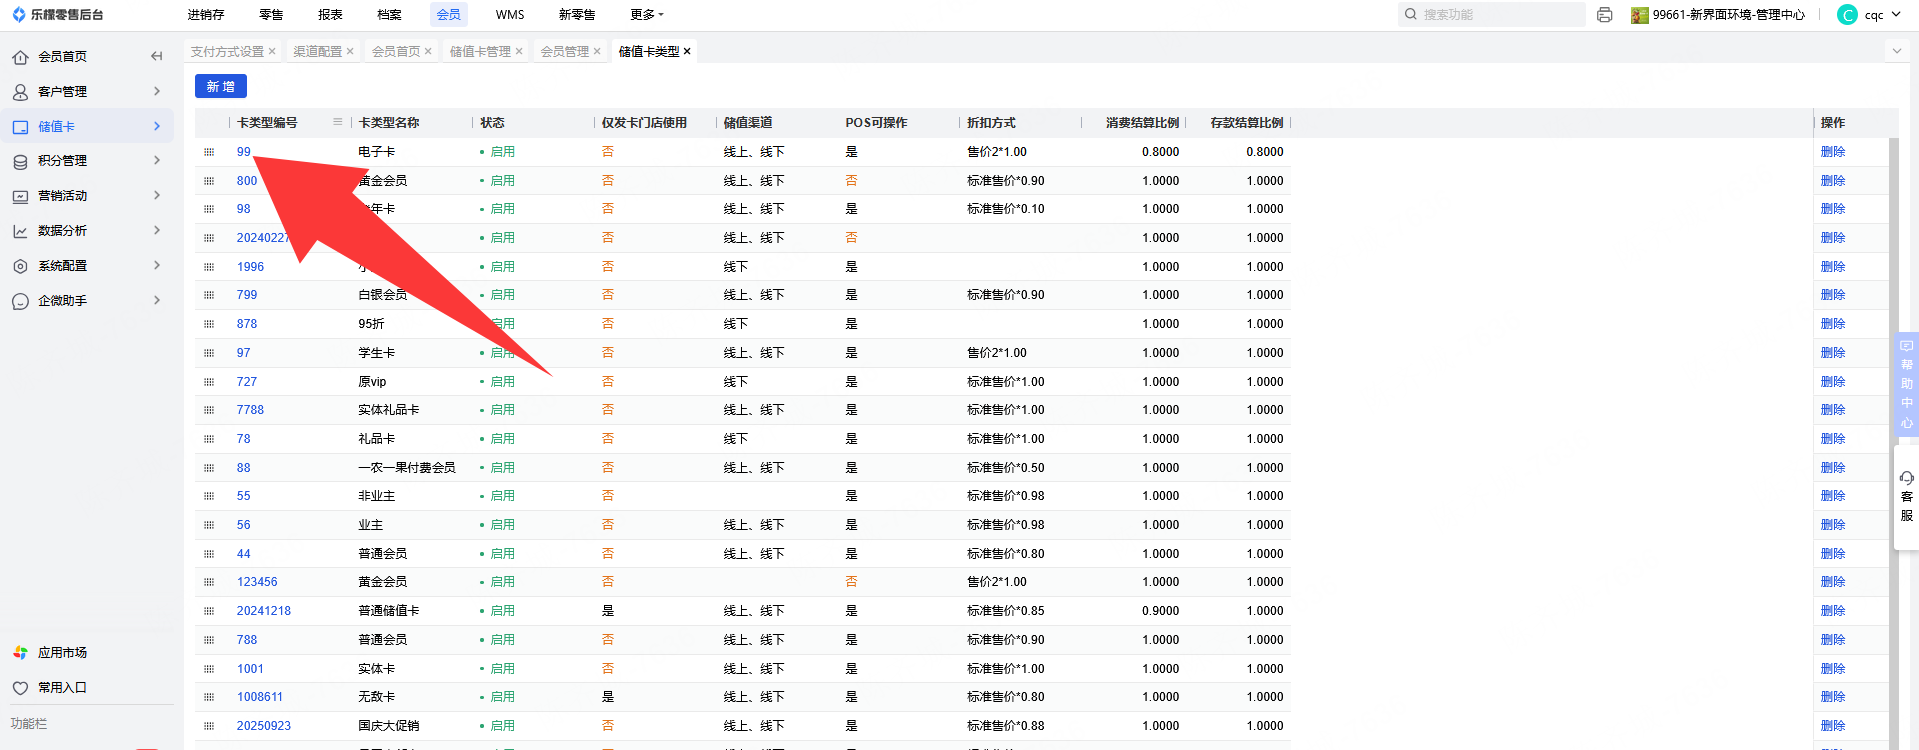The image size is (1919, 750).
Task: Delete the row for card 123456
Action: [x=1833, y=582]
